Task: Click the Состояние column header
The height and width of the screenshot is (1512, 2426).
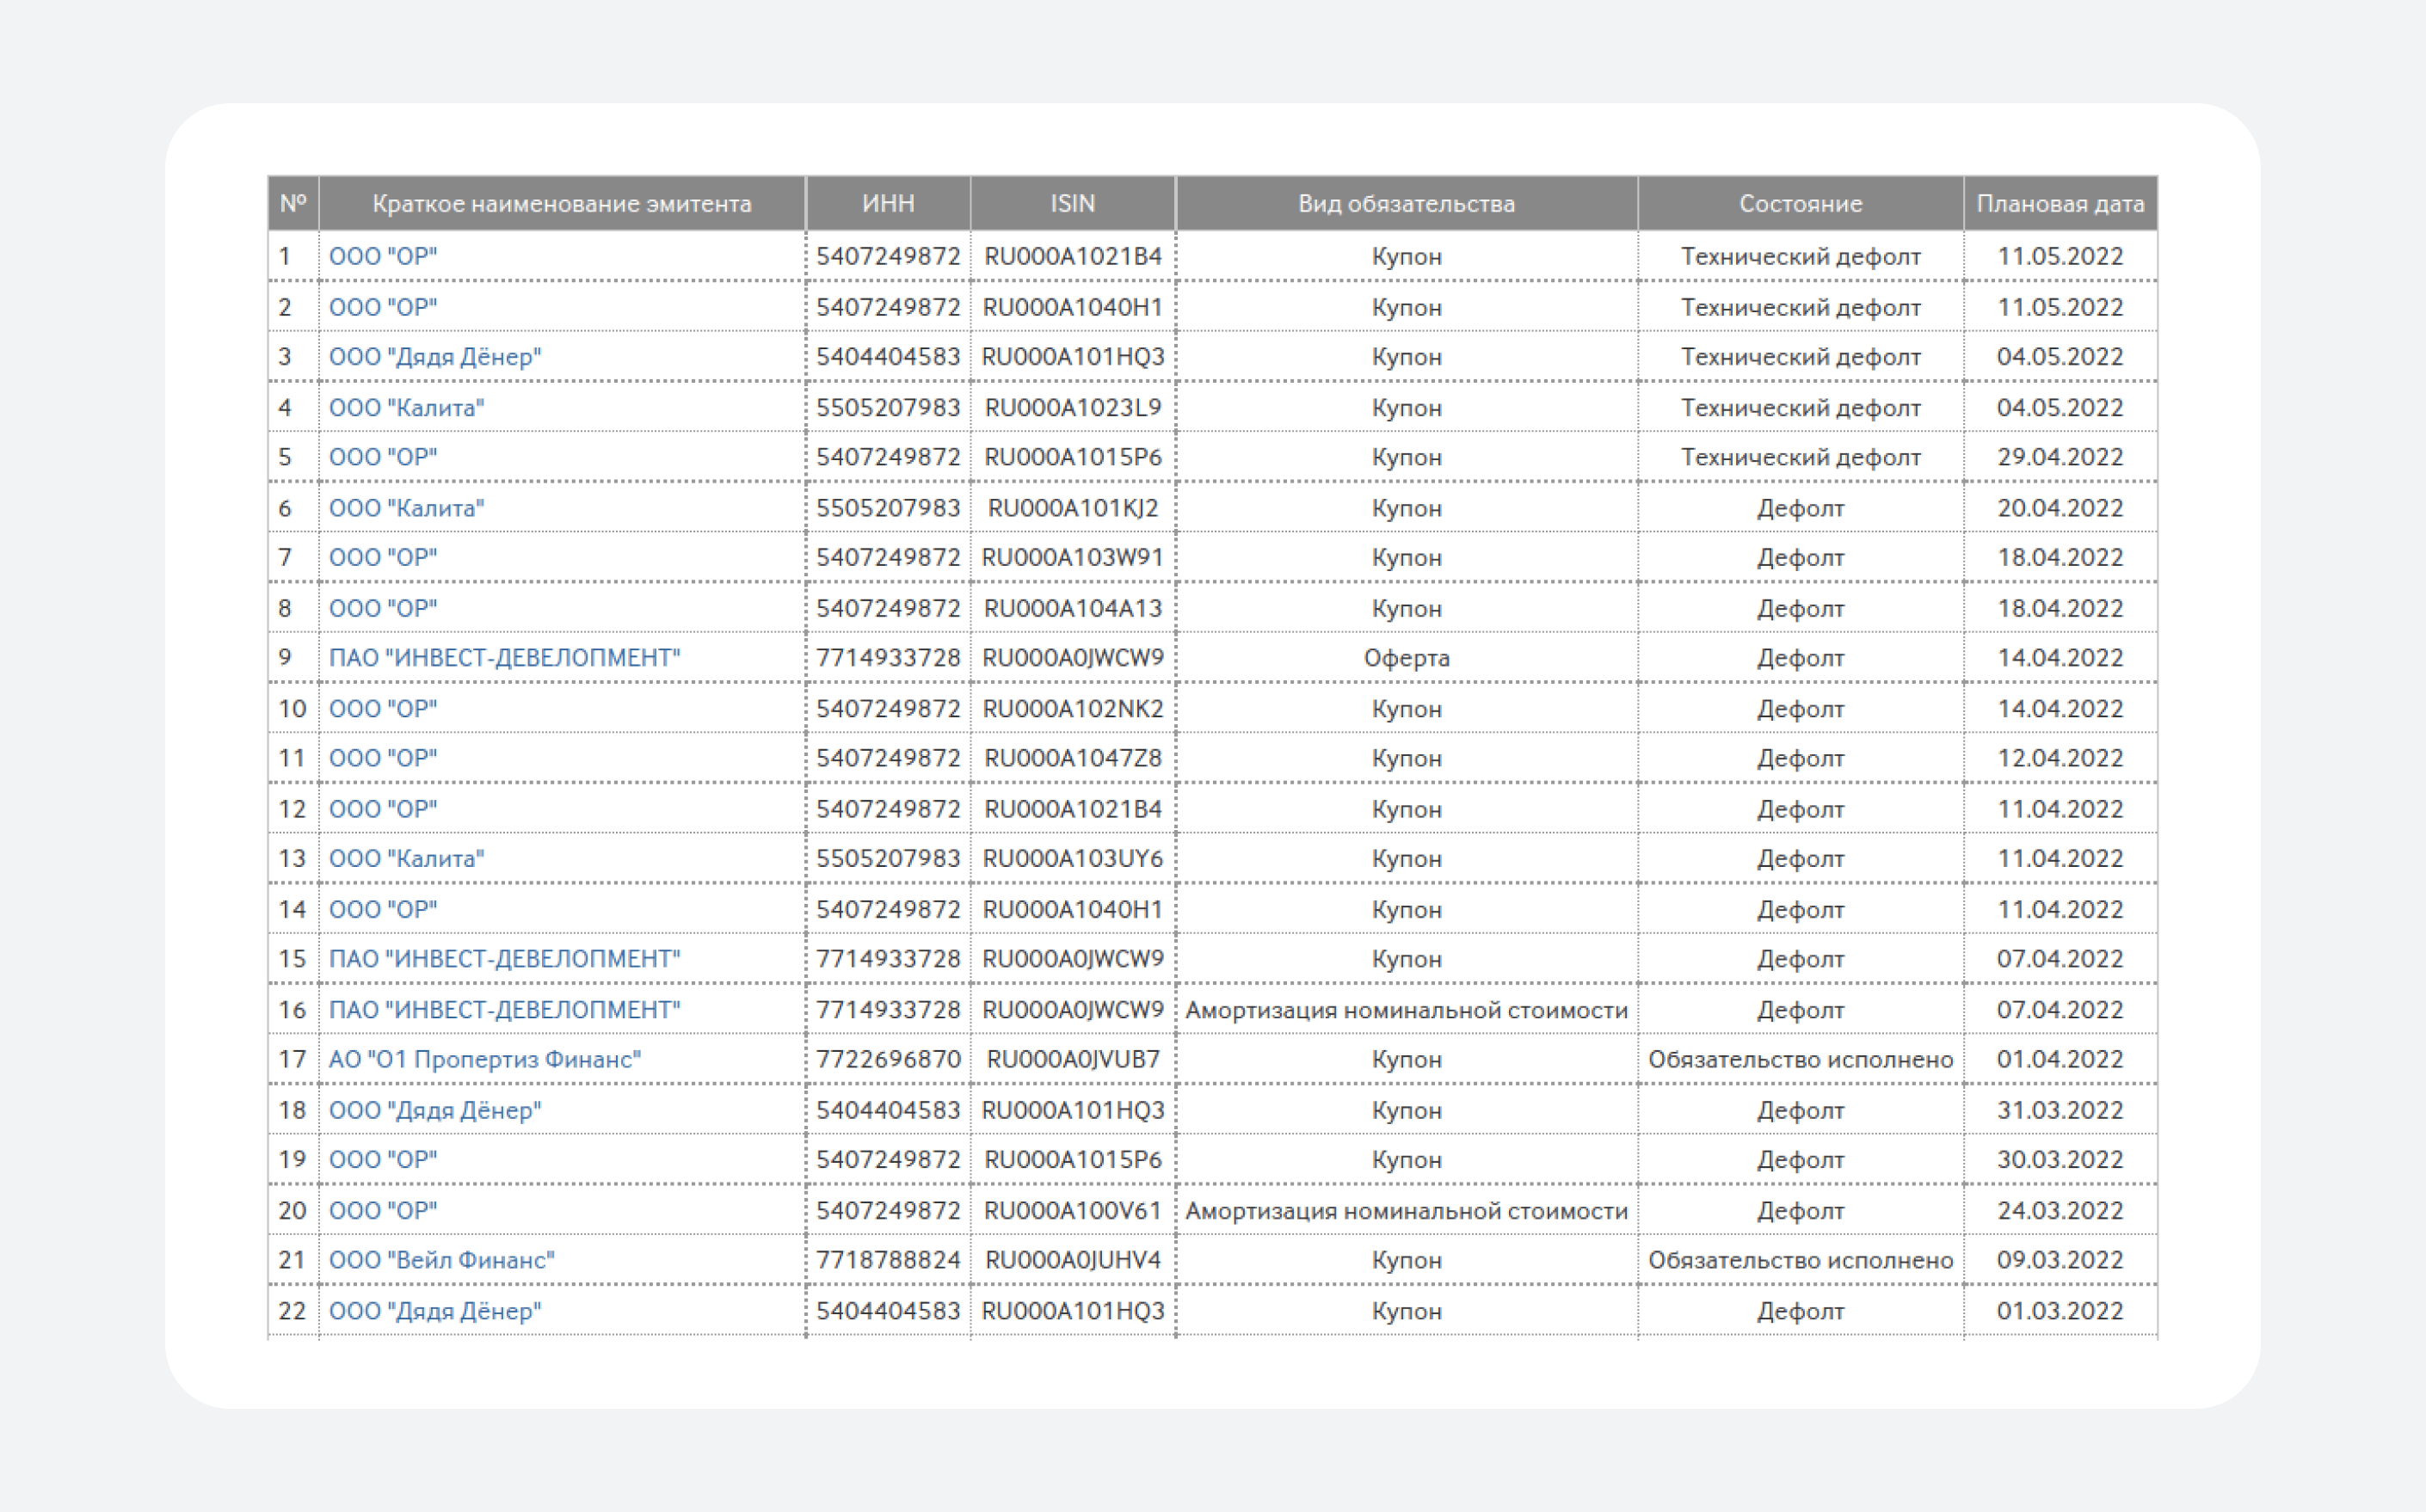Action: click(x=1800, y=204)
